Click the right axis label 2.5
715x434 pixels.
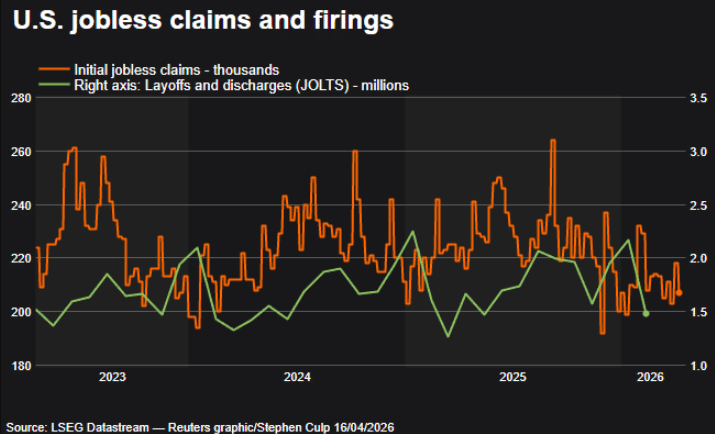click(698, 205)
